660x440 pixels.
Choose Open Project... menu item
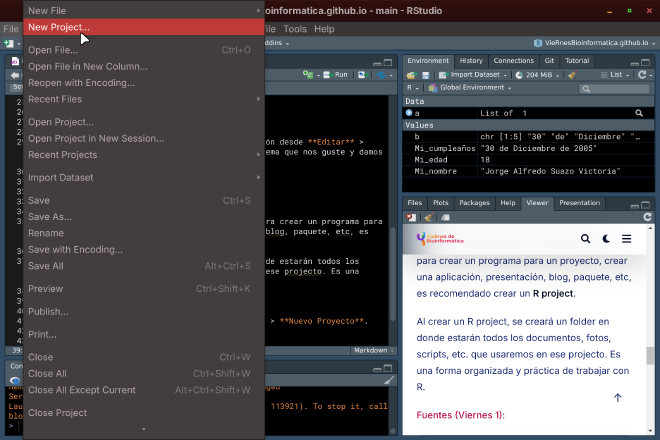click(x=144, y=122)
